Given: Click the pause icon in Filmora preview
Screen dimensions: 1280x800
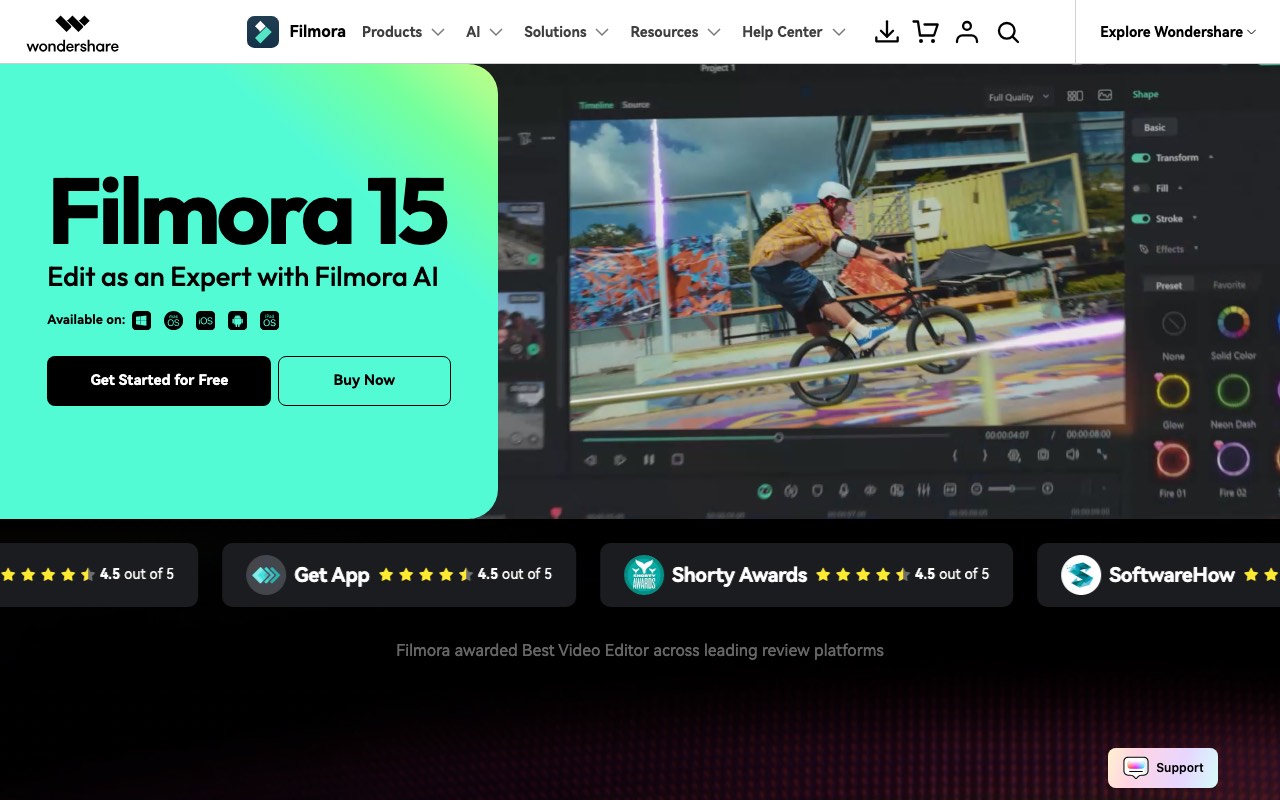Looking at the screenshot, I should 649,460.
